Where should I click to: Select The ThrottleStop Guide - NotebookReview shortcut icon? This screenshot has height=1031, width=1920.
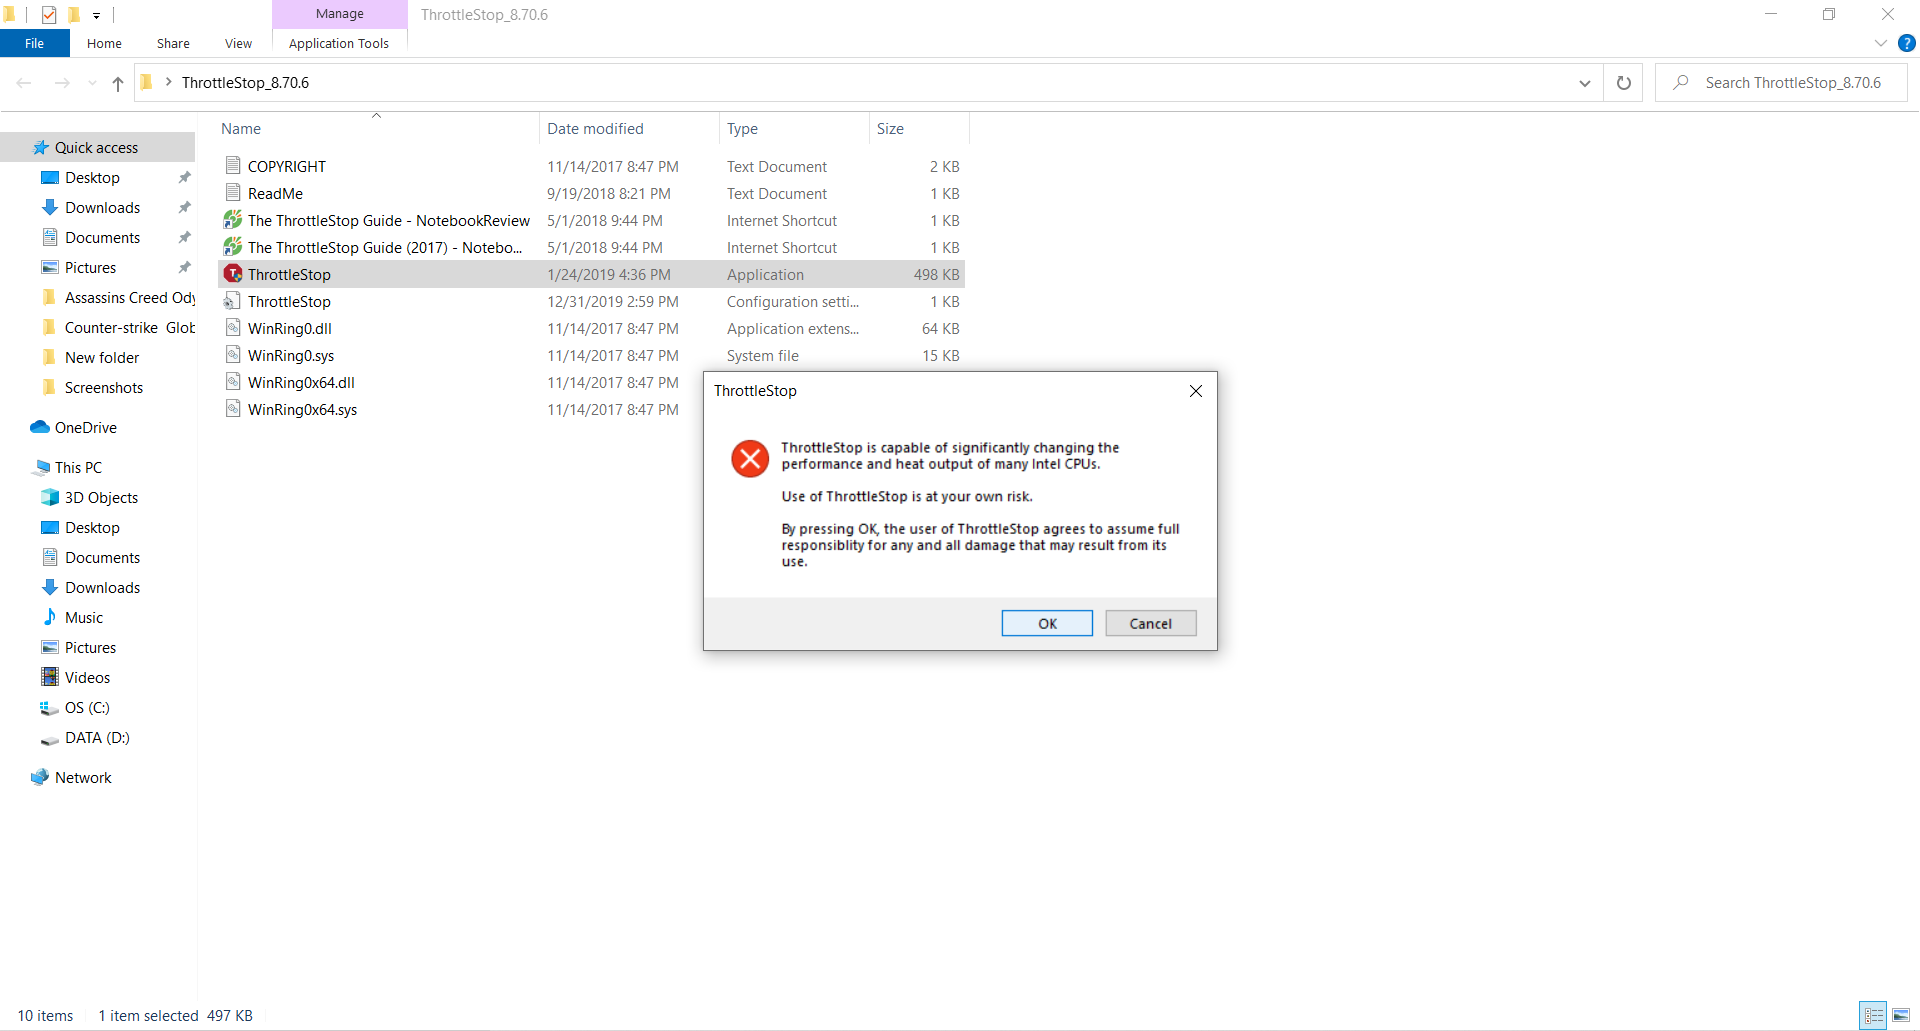tap(233, 220)
